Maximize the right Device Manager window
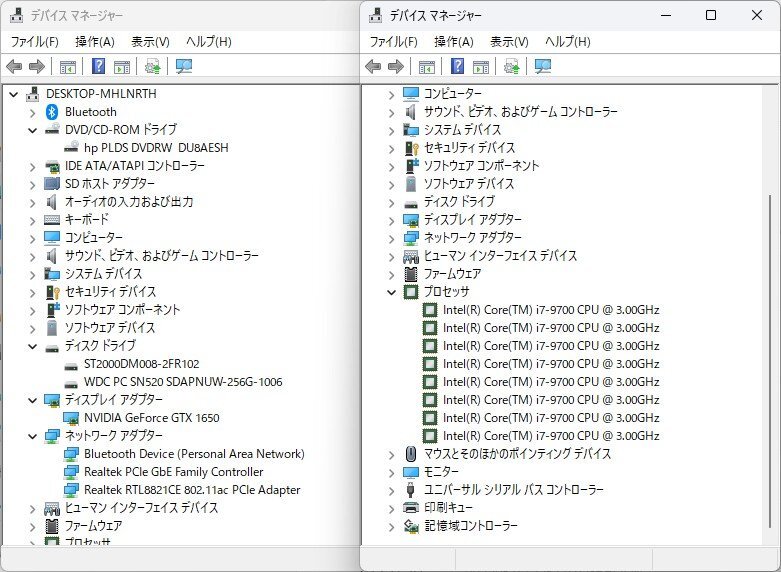The width and height of the screenshot is (781, 572). tap(710, 15)
